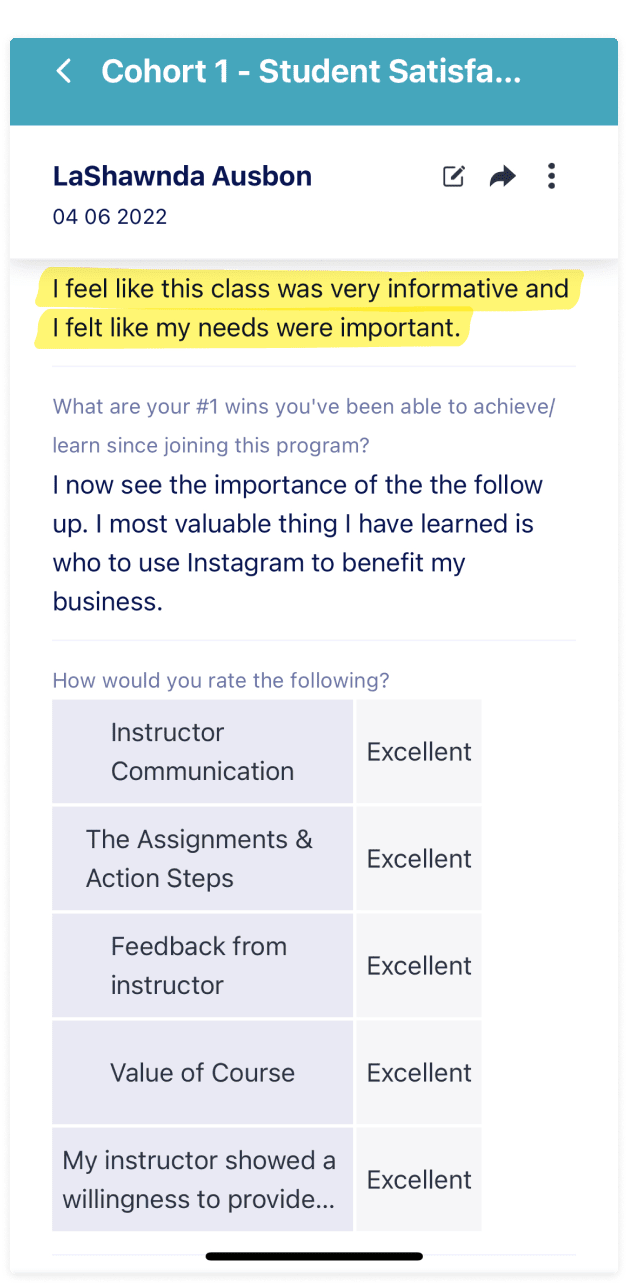Screen dimensions: 631x1283
Task: Tap the #1 wins question label
Action: click(303, 425)
